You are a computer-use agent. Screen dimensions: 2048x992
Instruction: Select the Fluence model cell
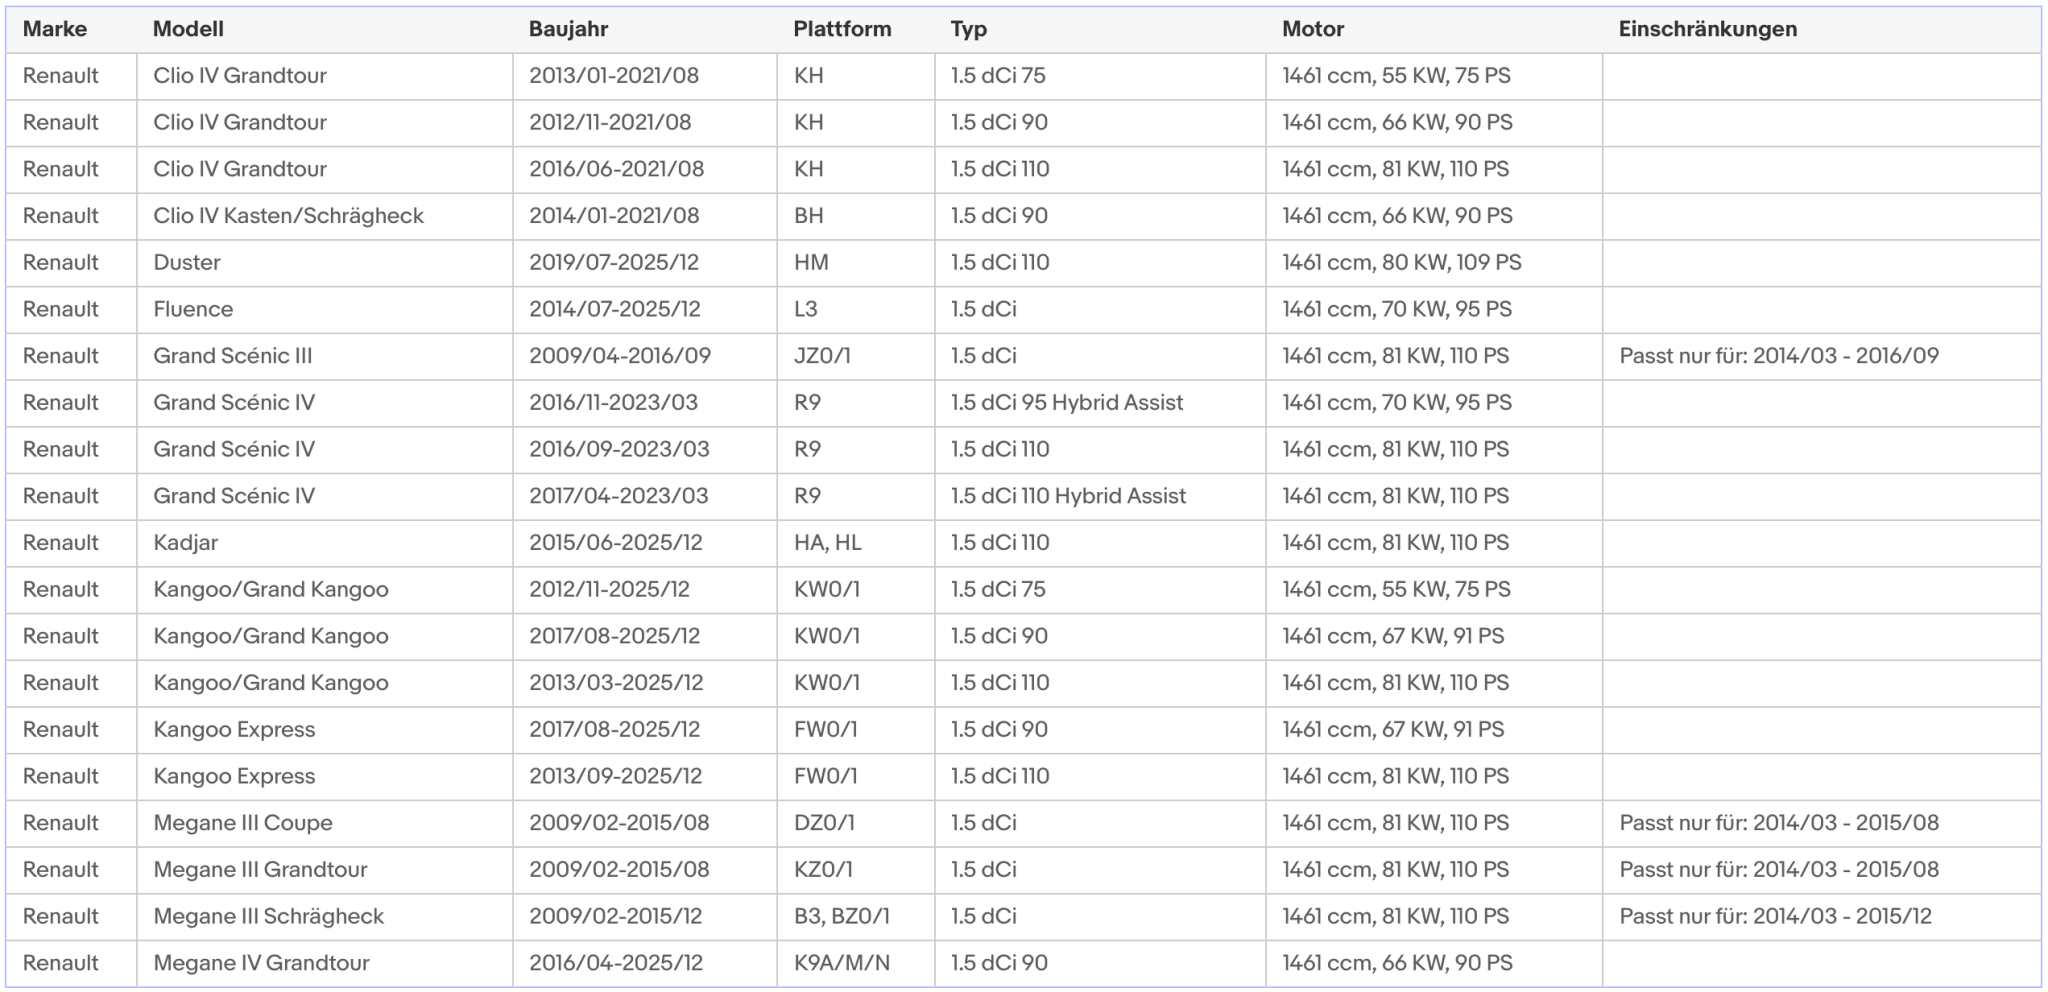325,309
